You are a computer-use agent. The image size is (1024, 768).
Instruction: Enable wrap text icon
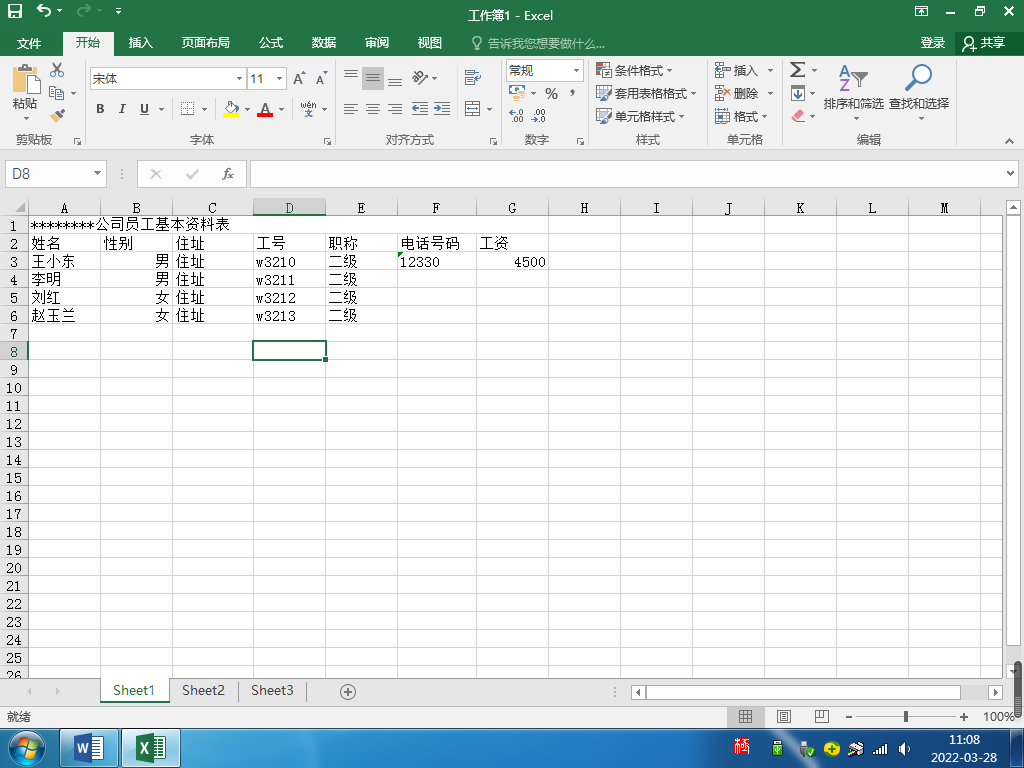[x=473, y=78]
